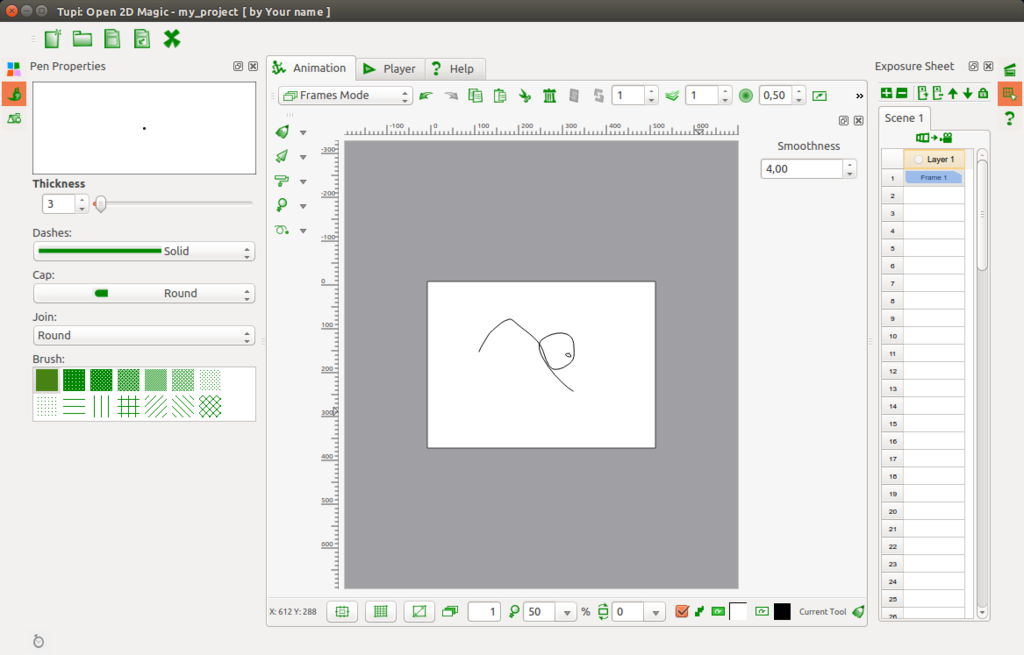Toggle the orange checkbox in status bar
The width and height of the screenshot is (1024, 655).
point(682,612)
